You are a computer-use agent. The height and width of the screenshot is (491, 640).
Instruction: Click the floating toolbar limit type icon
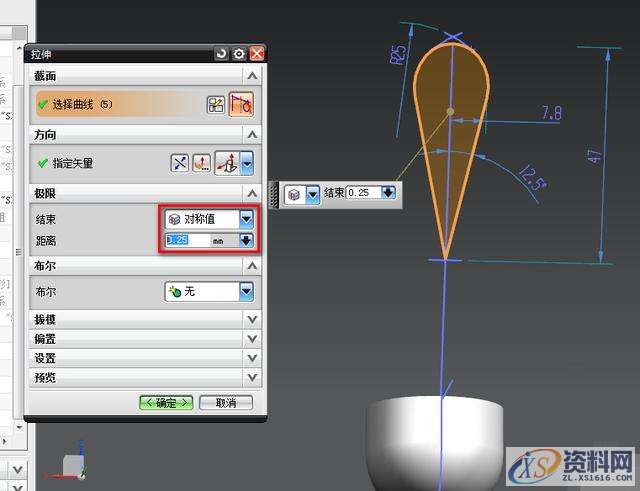[x=296, y=193]
